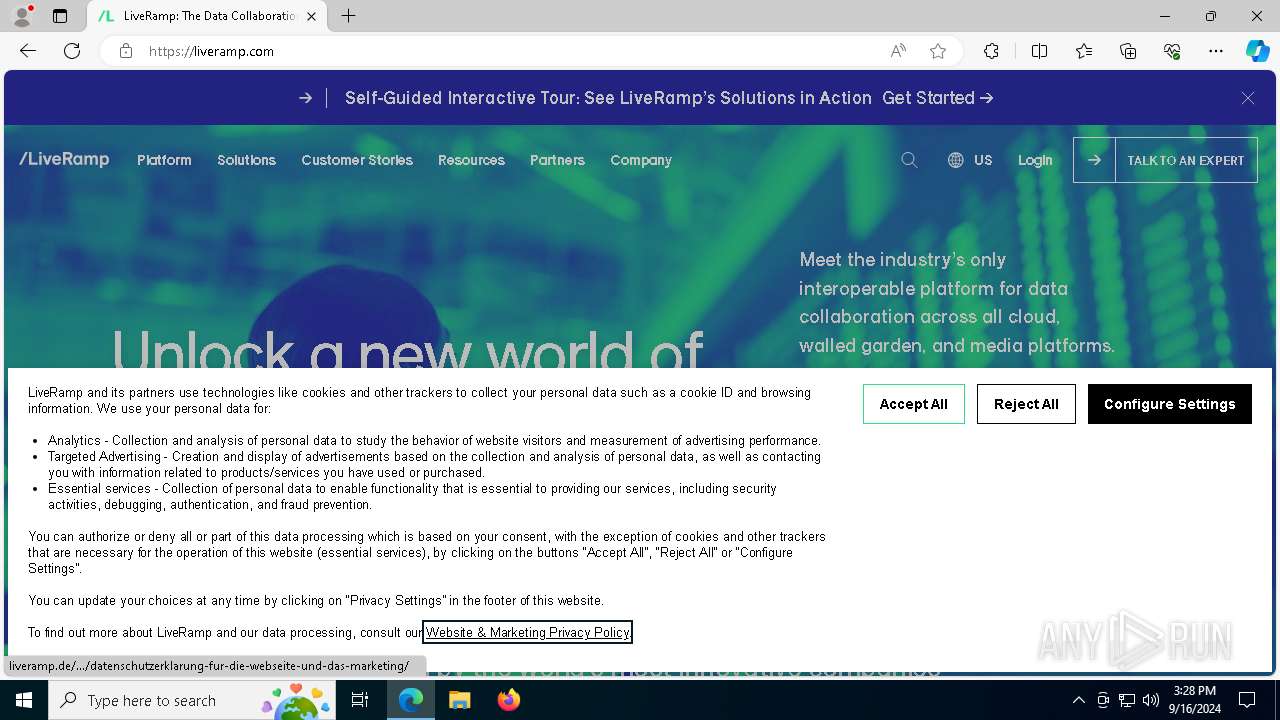Image resolution: width=1280 pixels, height=720 pixels.
Task: Go back to the previous page
Action: click(x=28, y=51)
